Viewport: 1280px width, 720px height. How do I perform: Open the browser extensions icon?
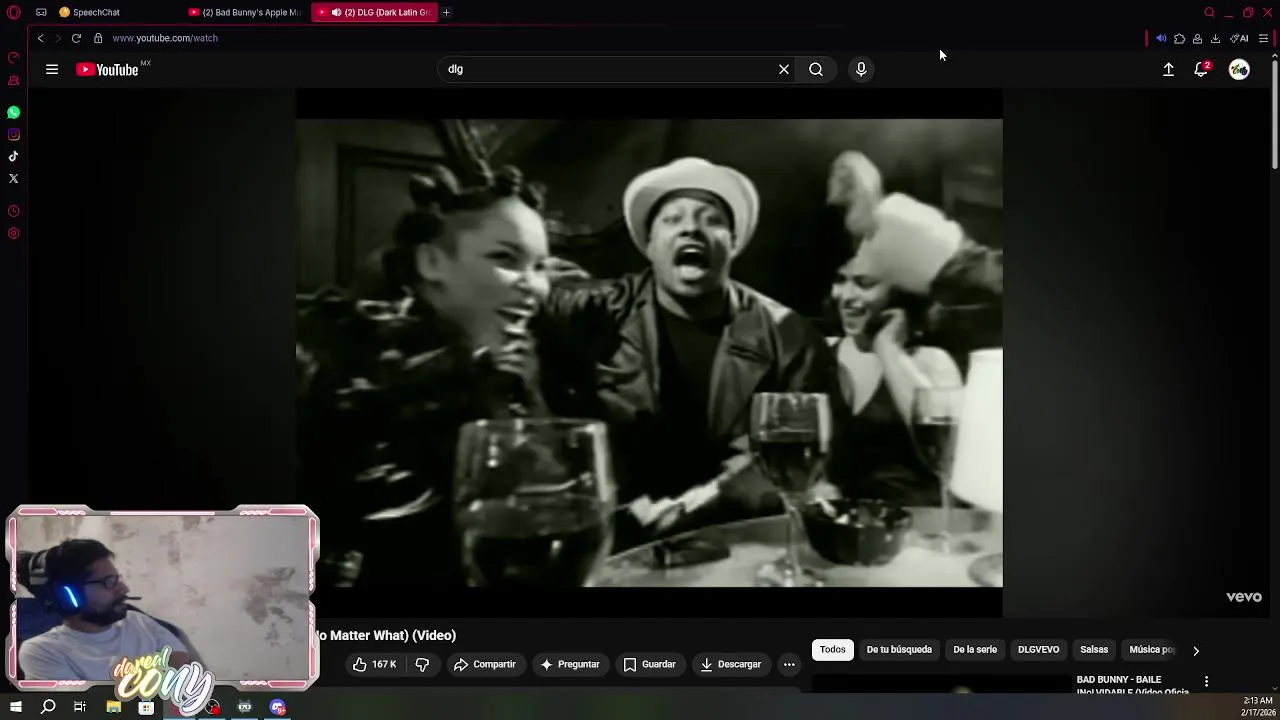pos(1179,38)
